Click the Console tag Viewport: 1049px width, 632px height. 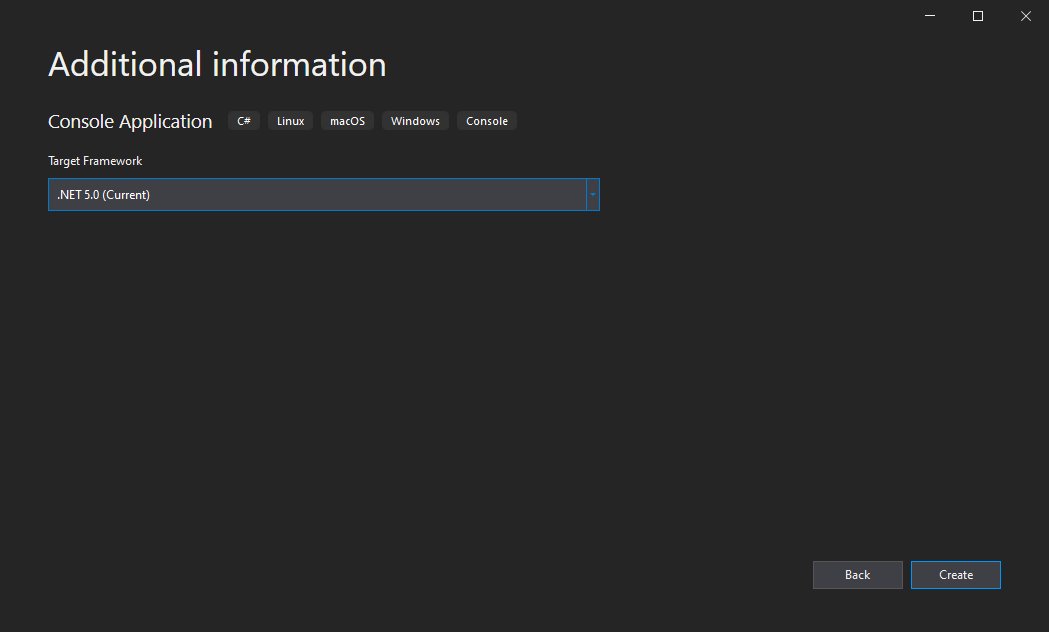point(487,121)
